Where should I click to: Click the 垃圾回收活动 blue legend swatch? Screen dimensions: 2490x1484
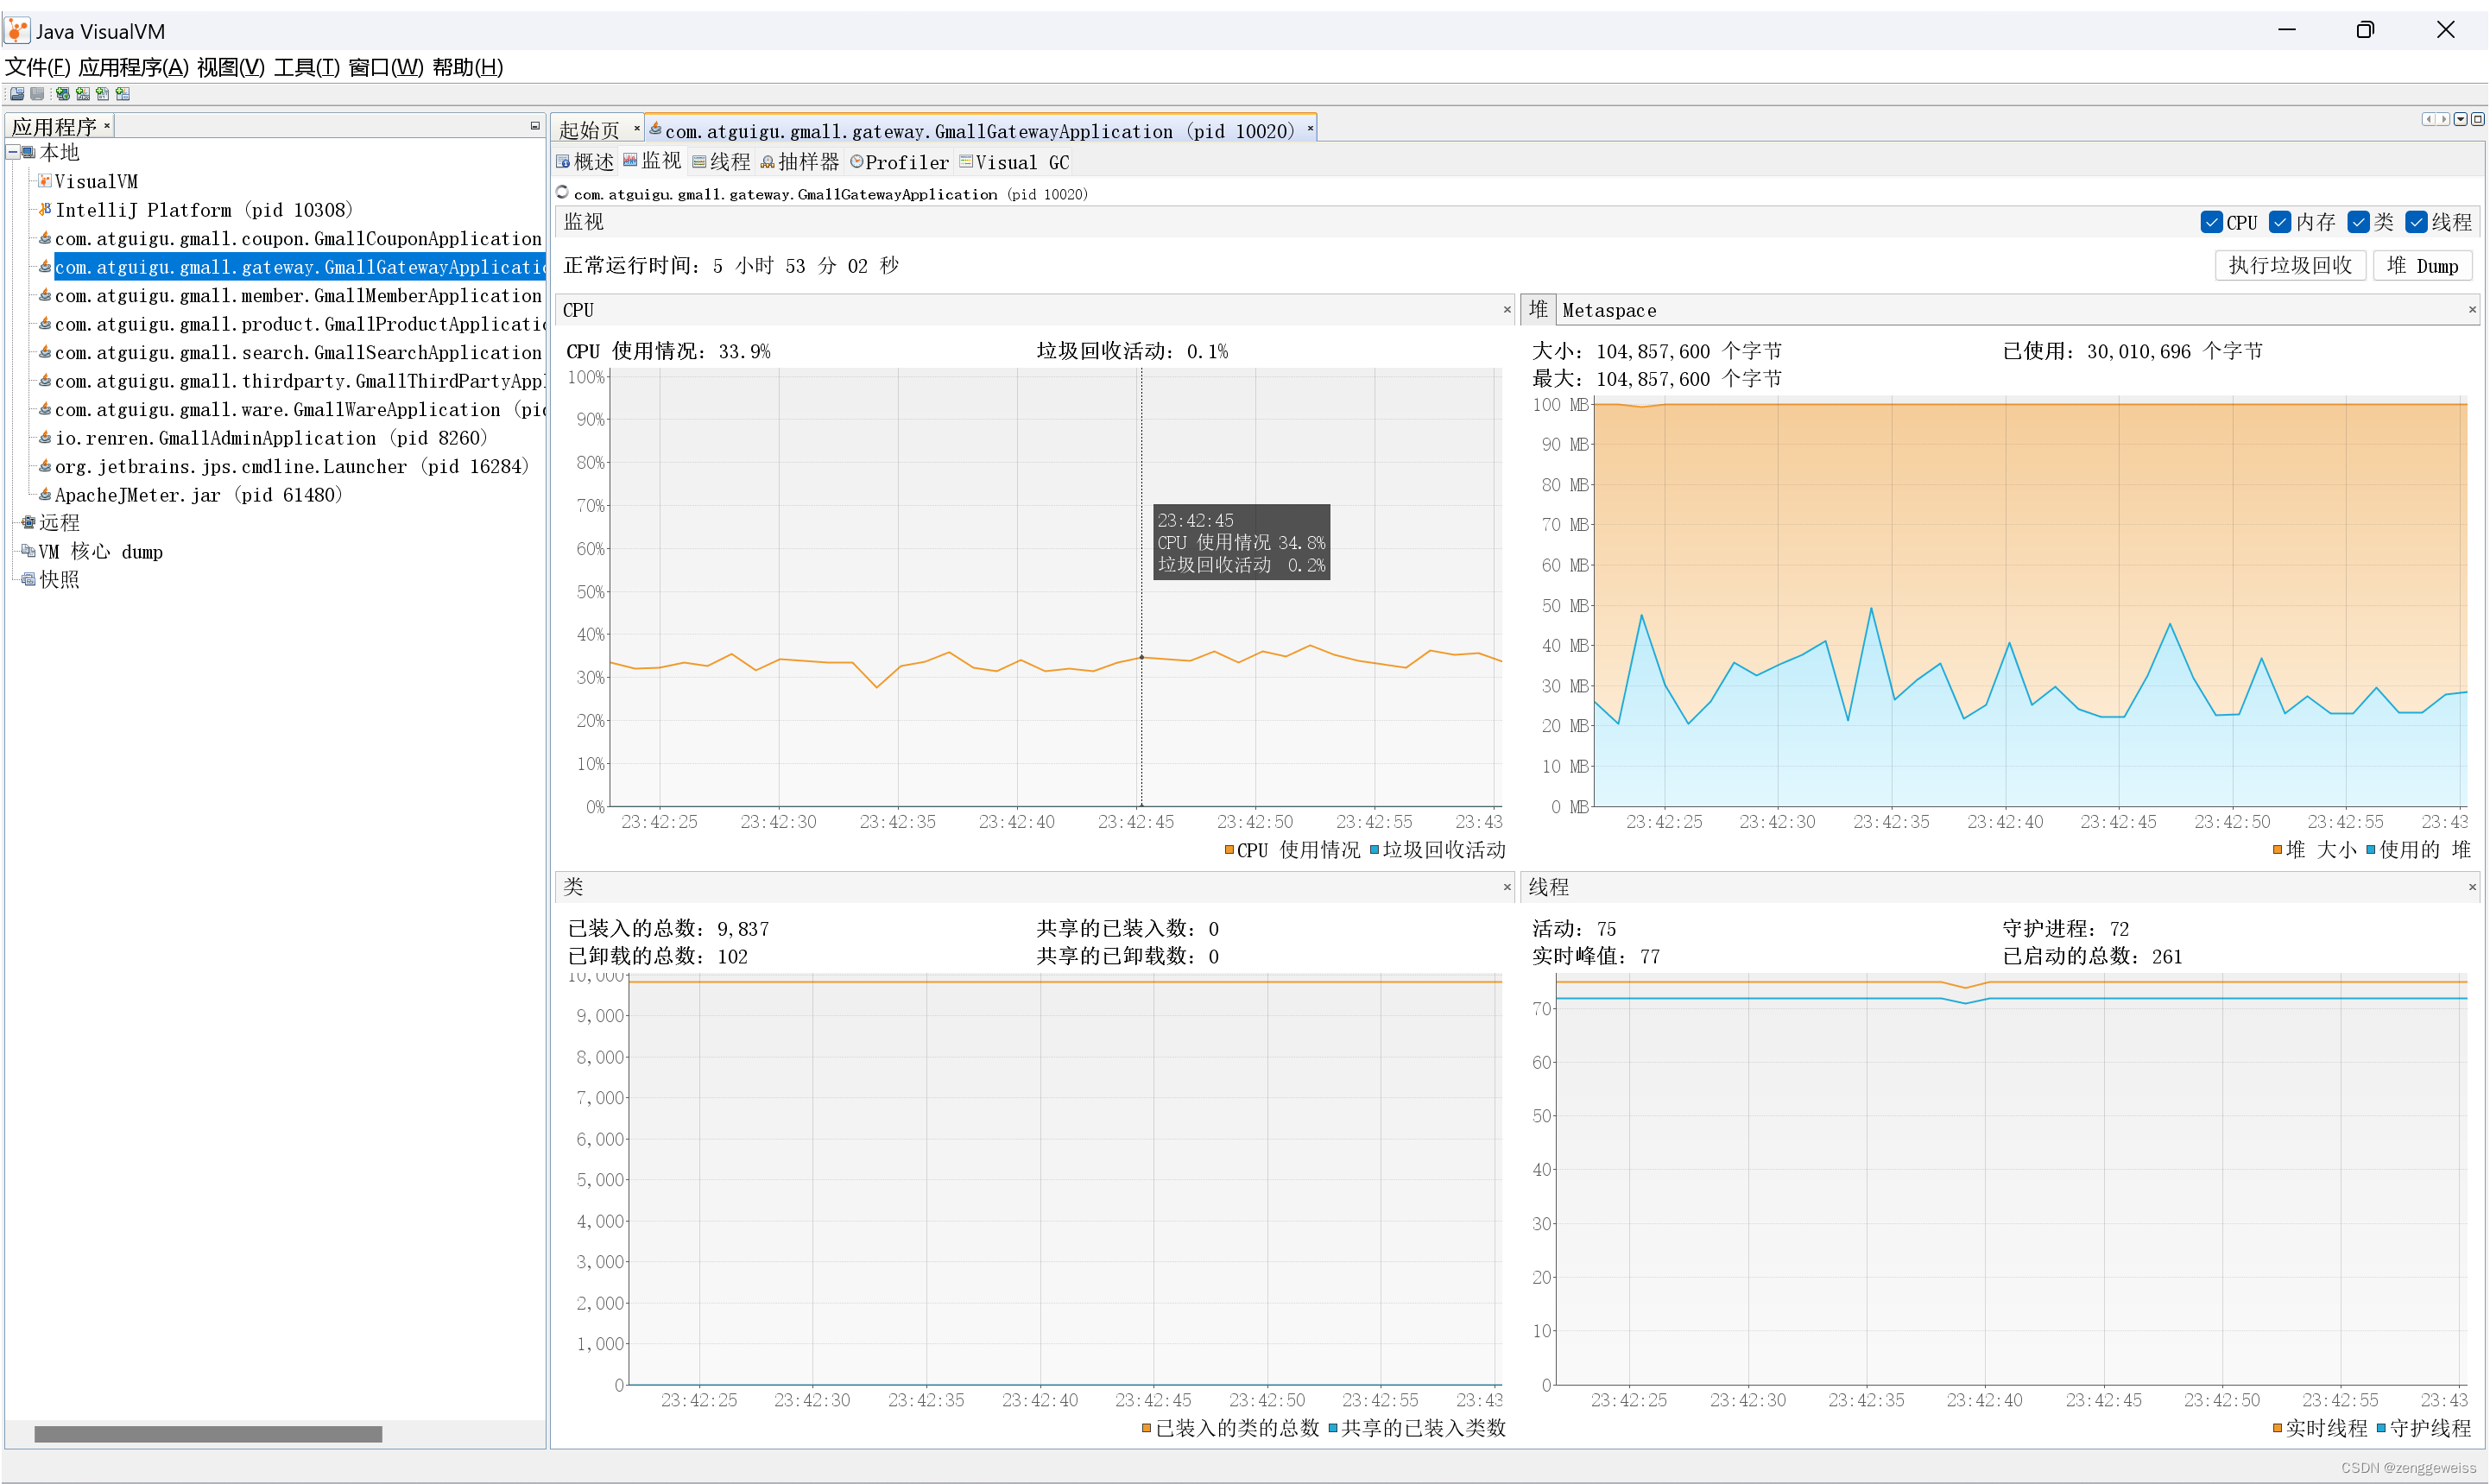coord(1374,850)
